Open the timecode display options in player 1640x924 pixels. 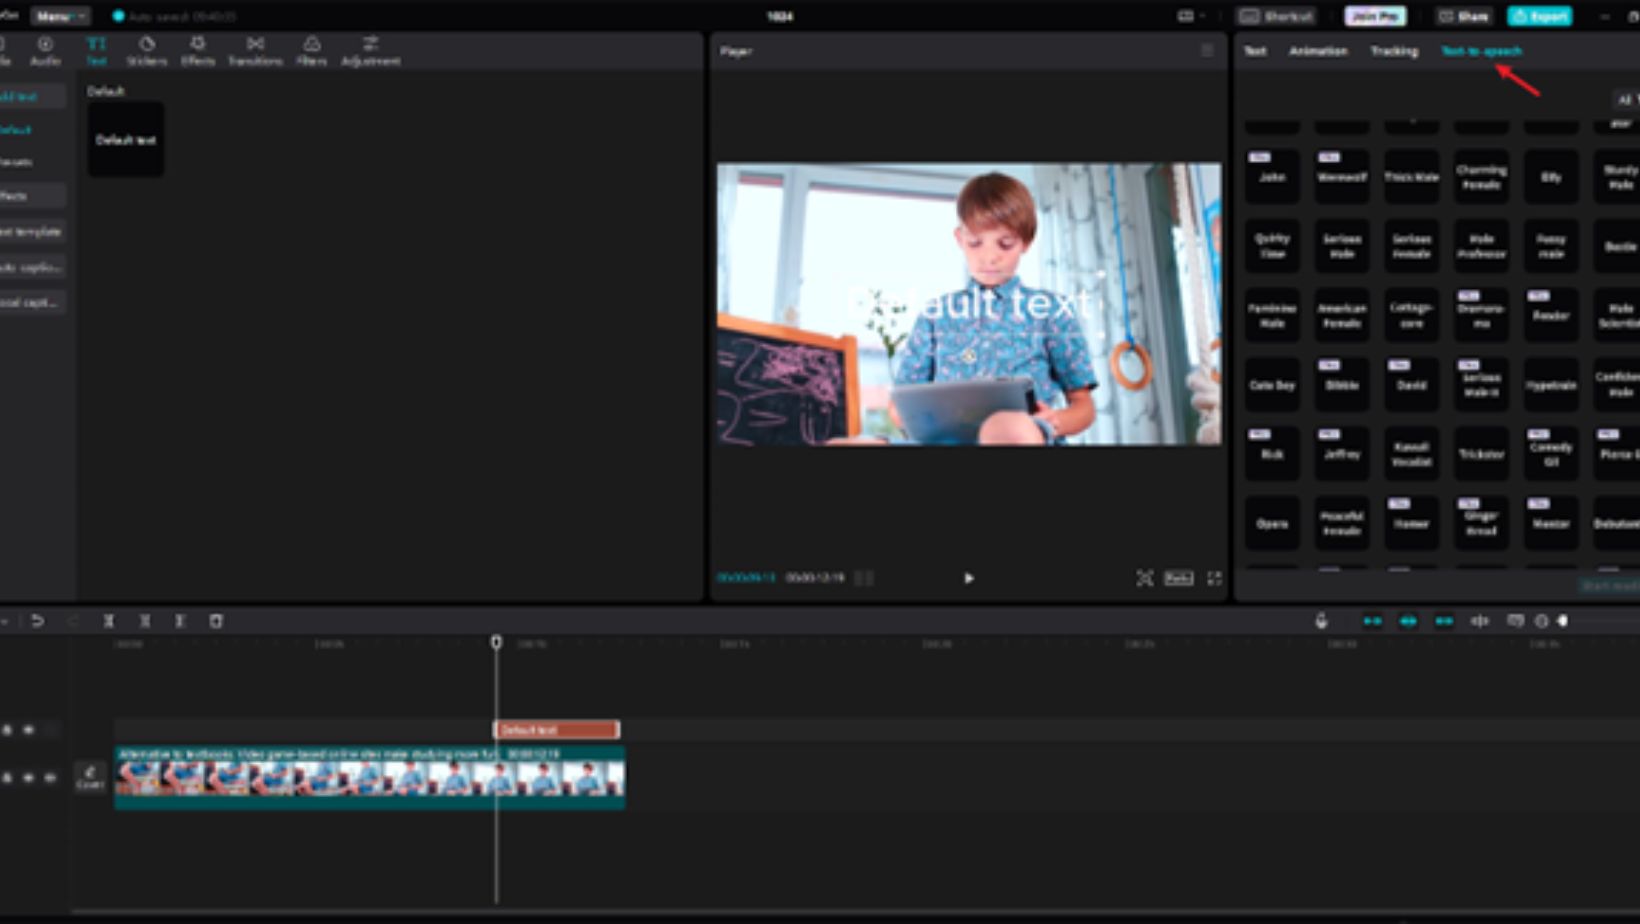click(864, 578)
